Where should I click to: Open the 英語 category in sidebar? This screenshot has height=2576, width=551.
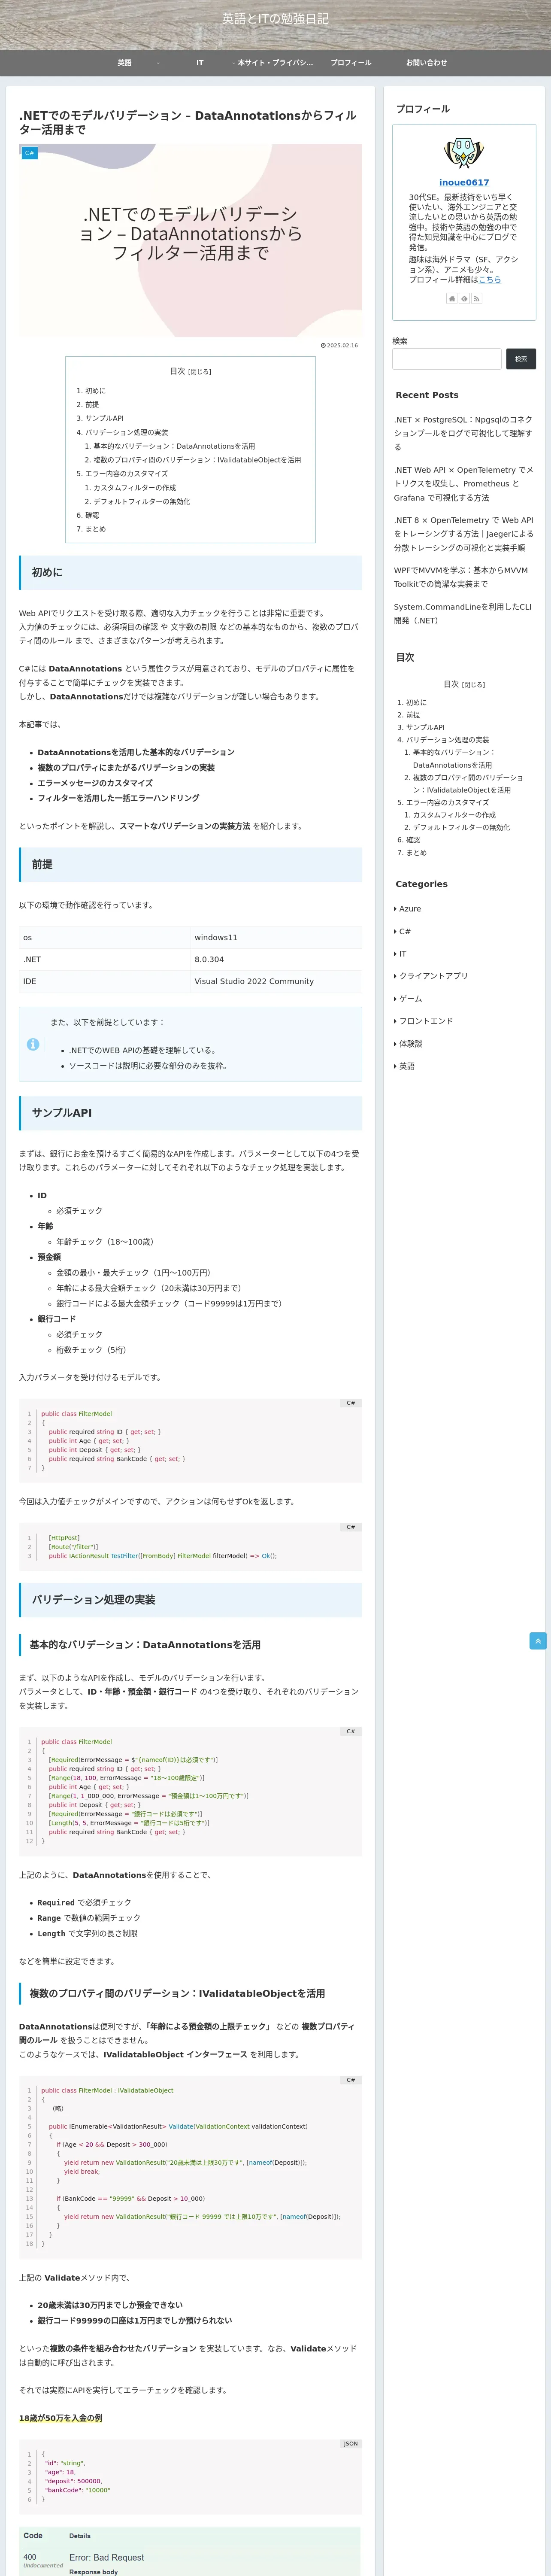pos(407,1066)
